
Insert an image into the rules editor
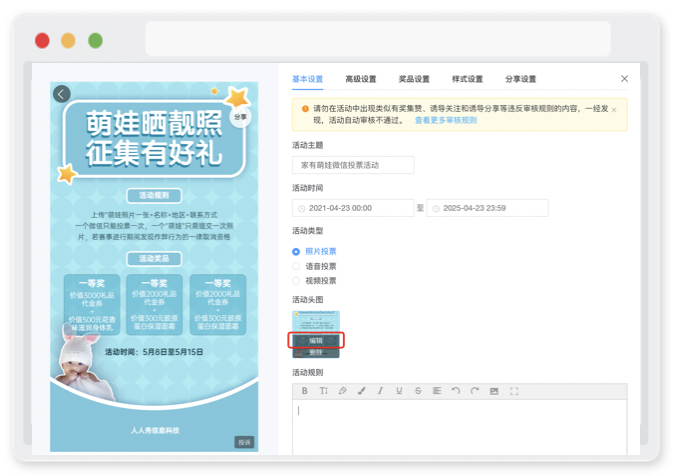pos(494,391)
